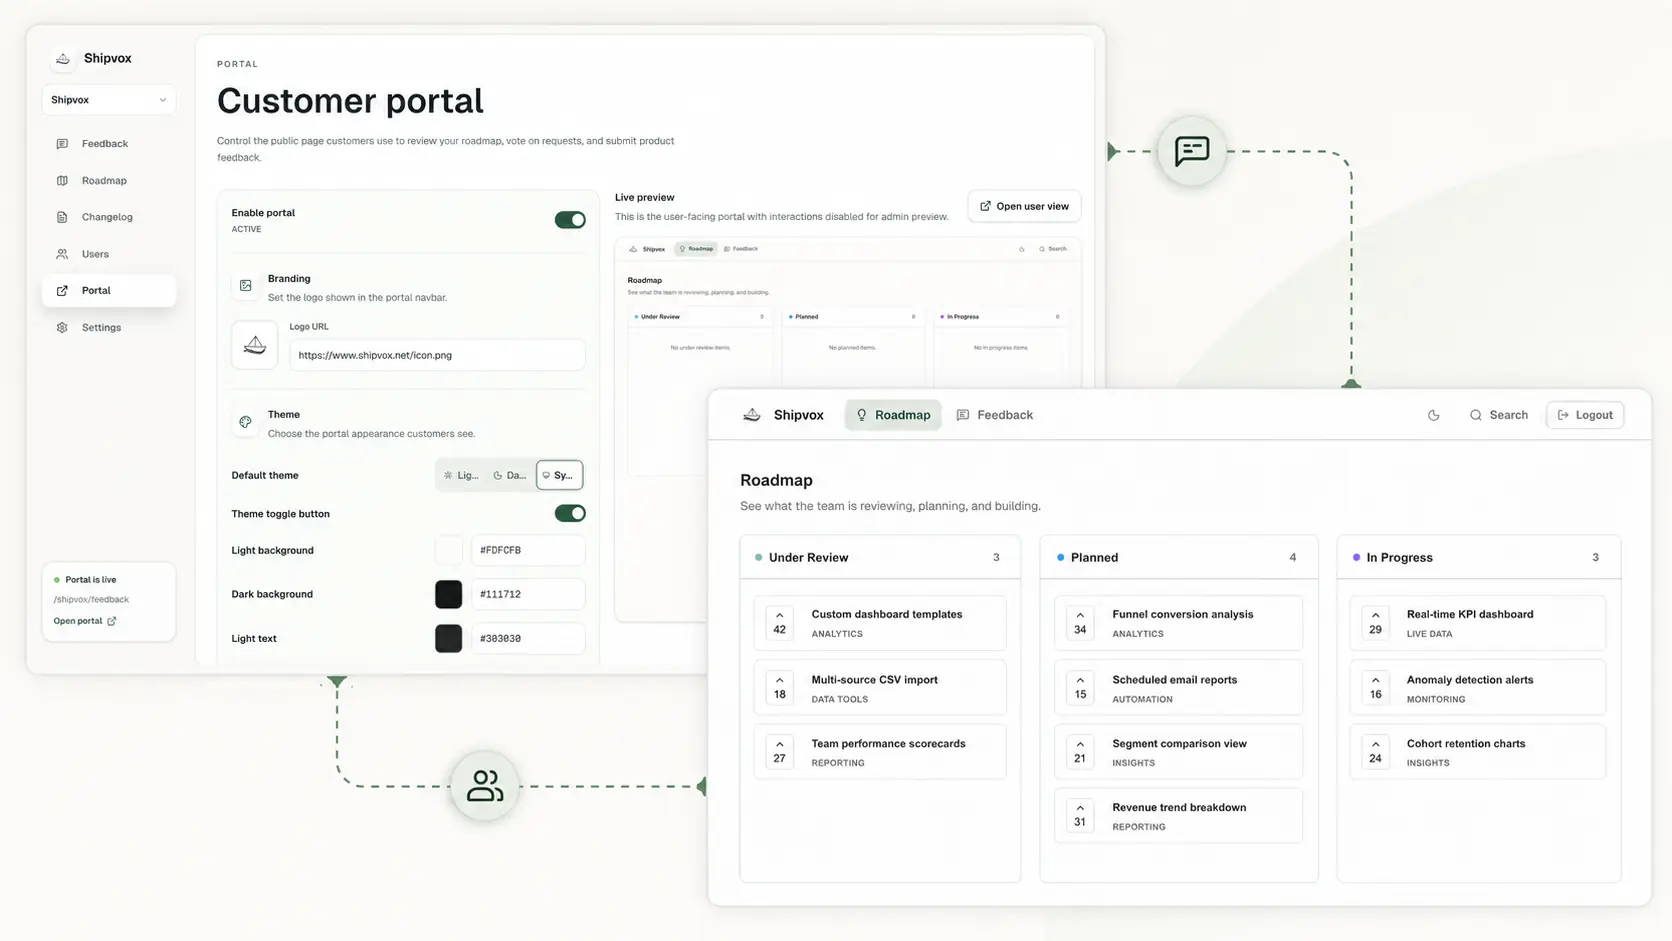Upvote Cohort retention charts
1672x941 pixels.
1376,751
